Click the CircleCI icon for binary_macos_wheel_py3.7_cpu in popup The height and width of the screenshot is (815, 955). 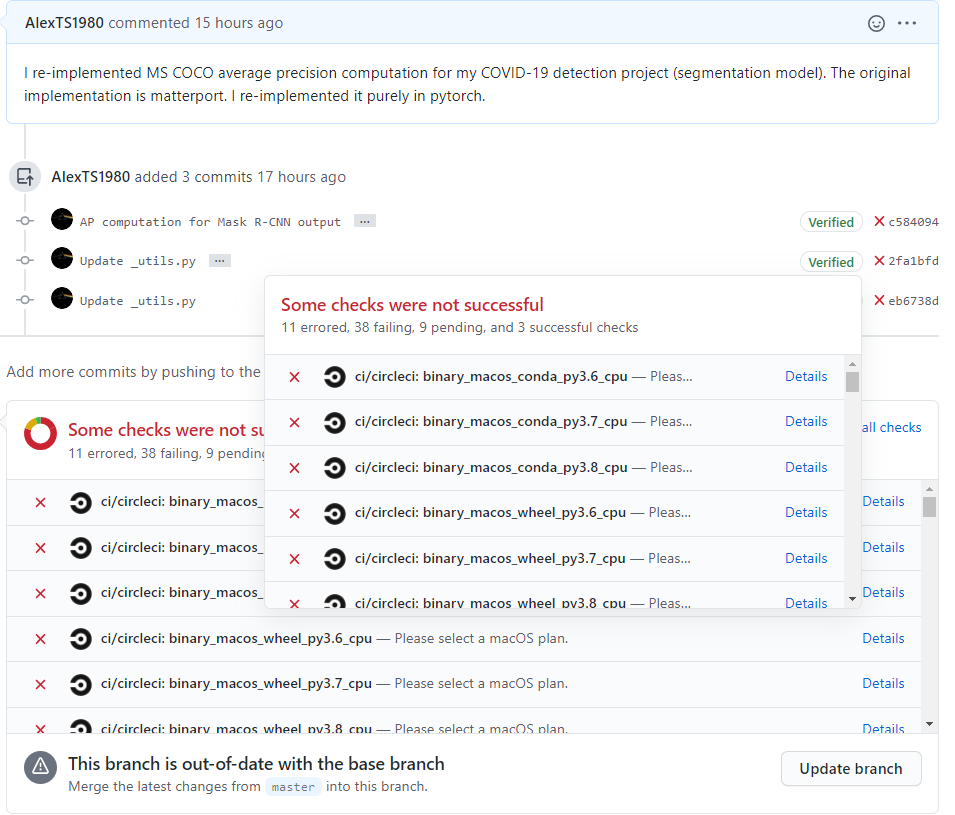(335, 559)
